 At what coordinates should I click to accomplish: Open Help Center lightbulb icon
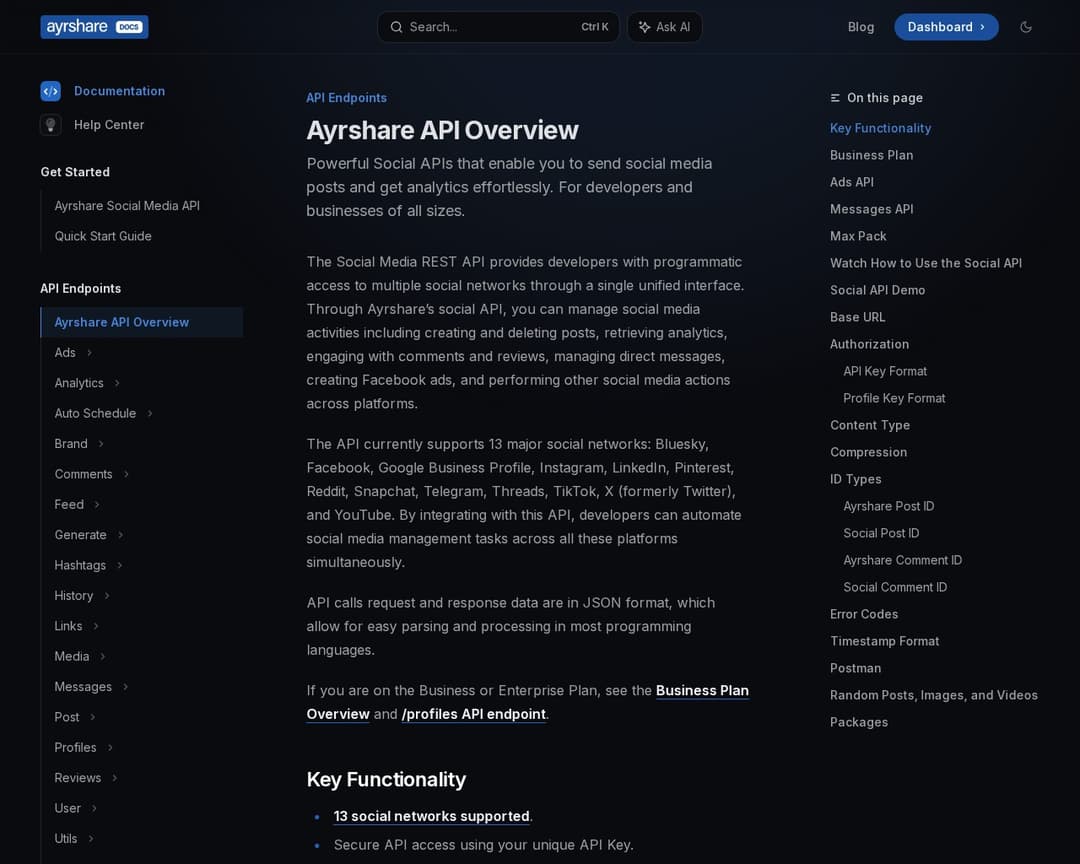point(50,125)
